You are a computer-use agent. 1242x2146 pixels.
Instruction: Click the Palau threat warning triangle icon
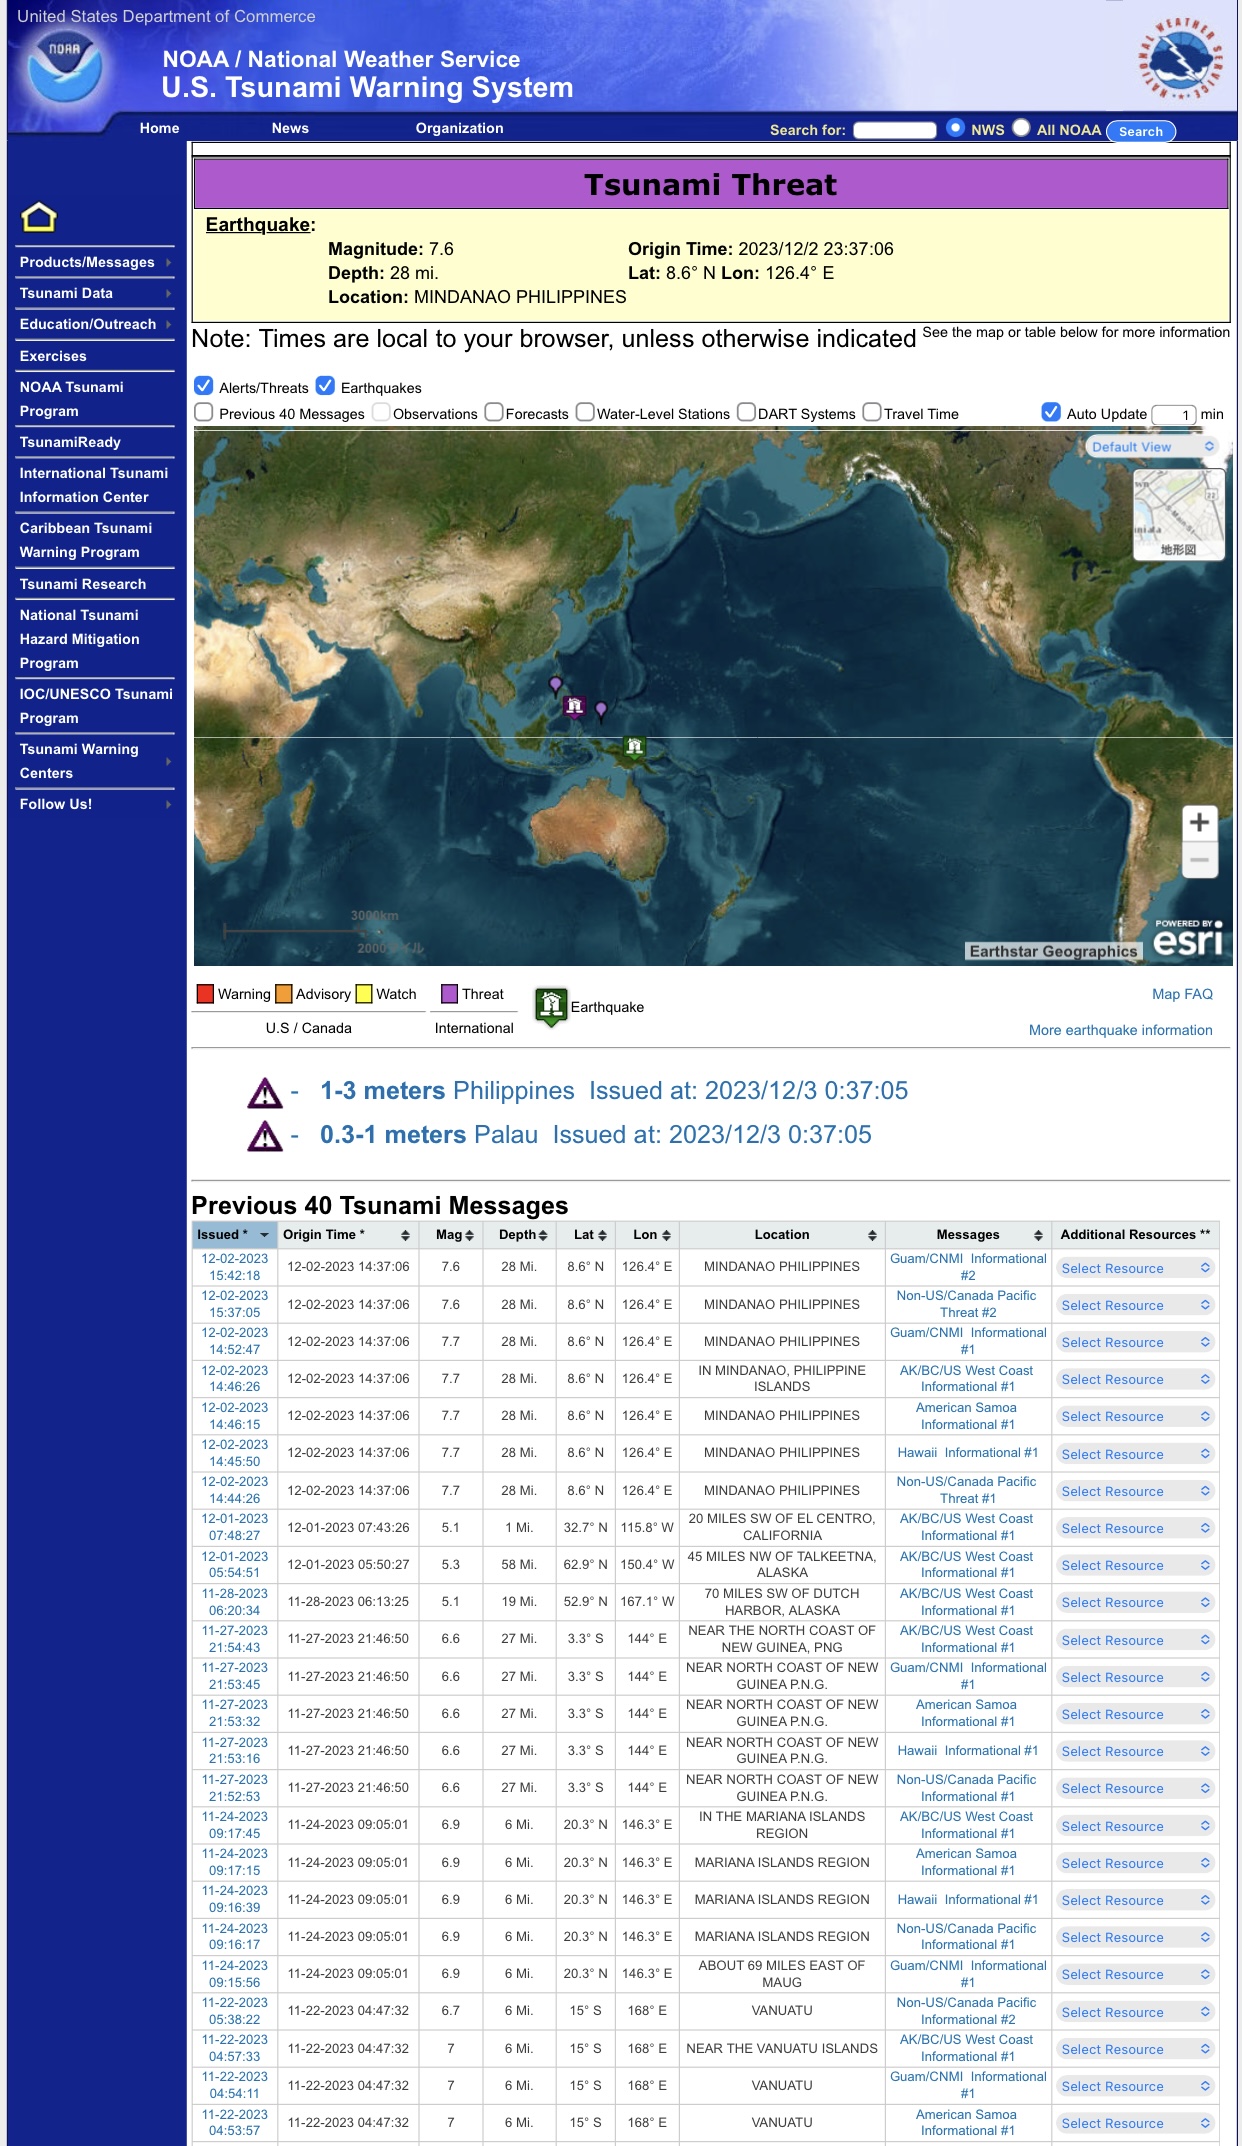click(265, 1136)
